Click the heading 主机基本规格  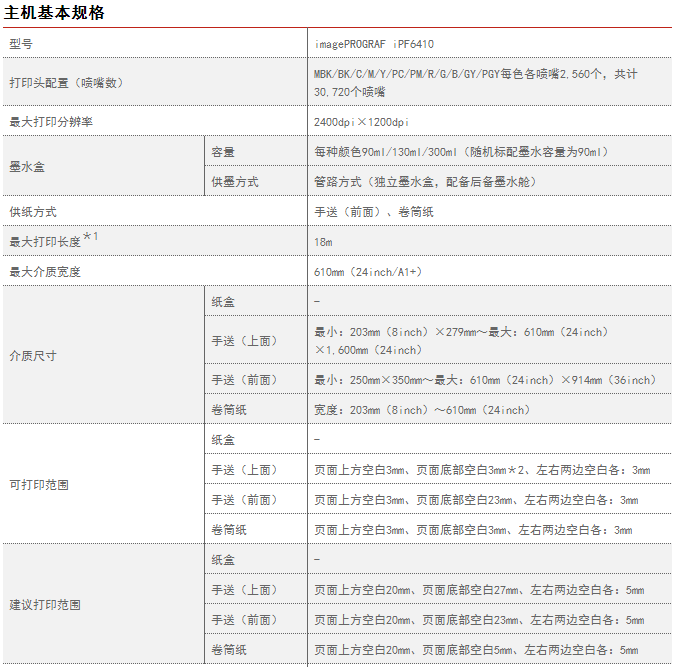click(x=54, y=12)
